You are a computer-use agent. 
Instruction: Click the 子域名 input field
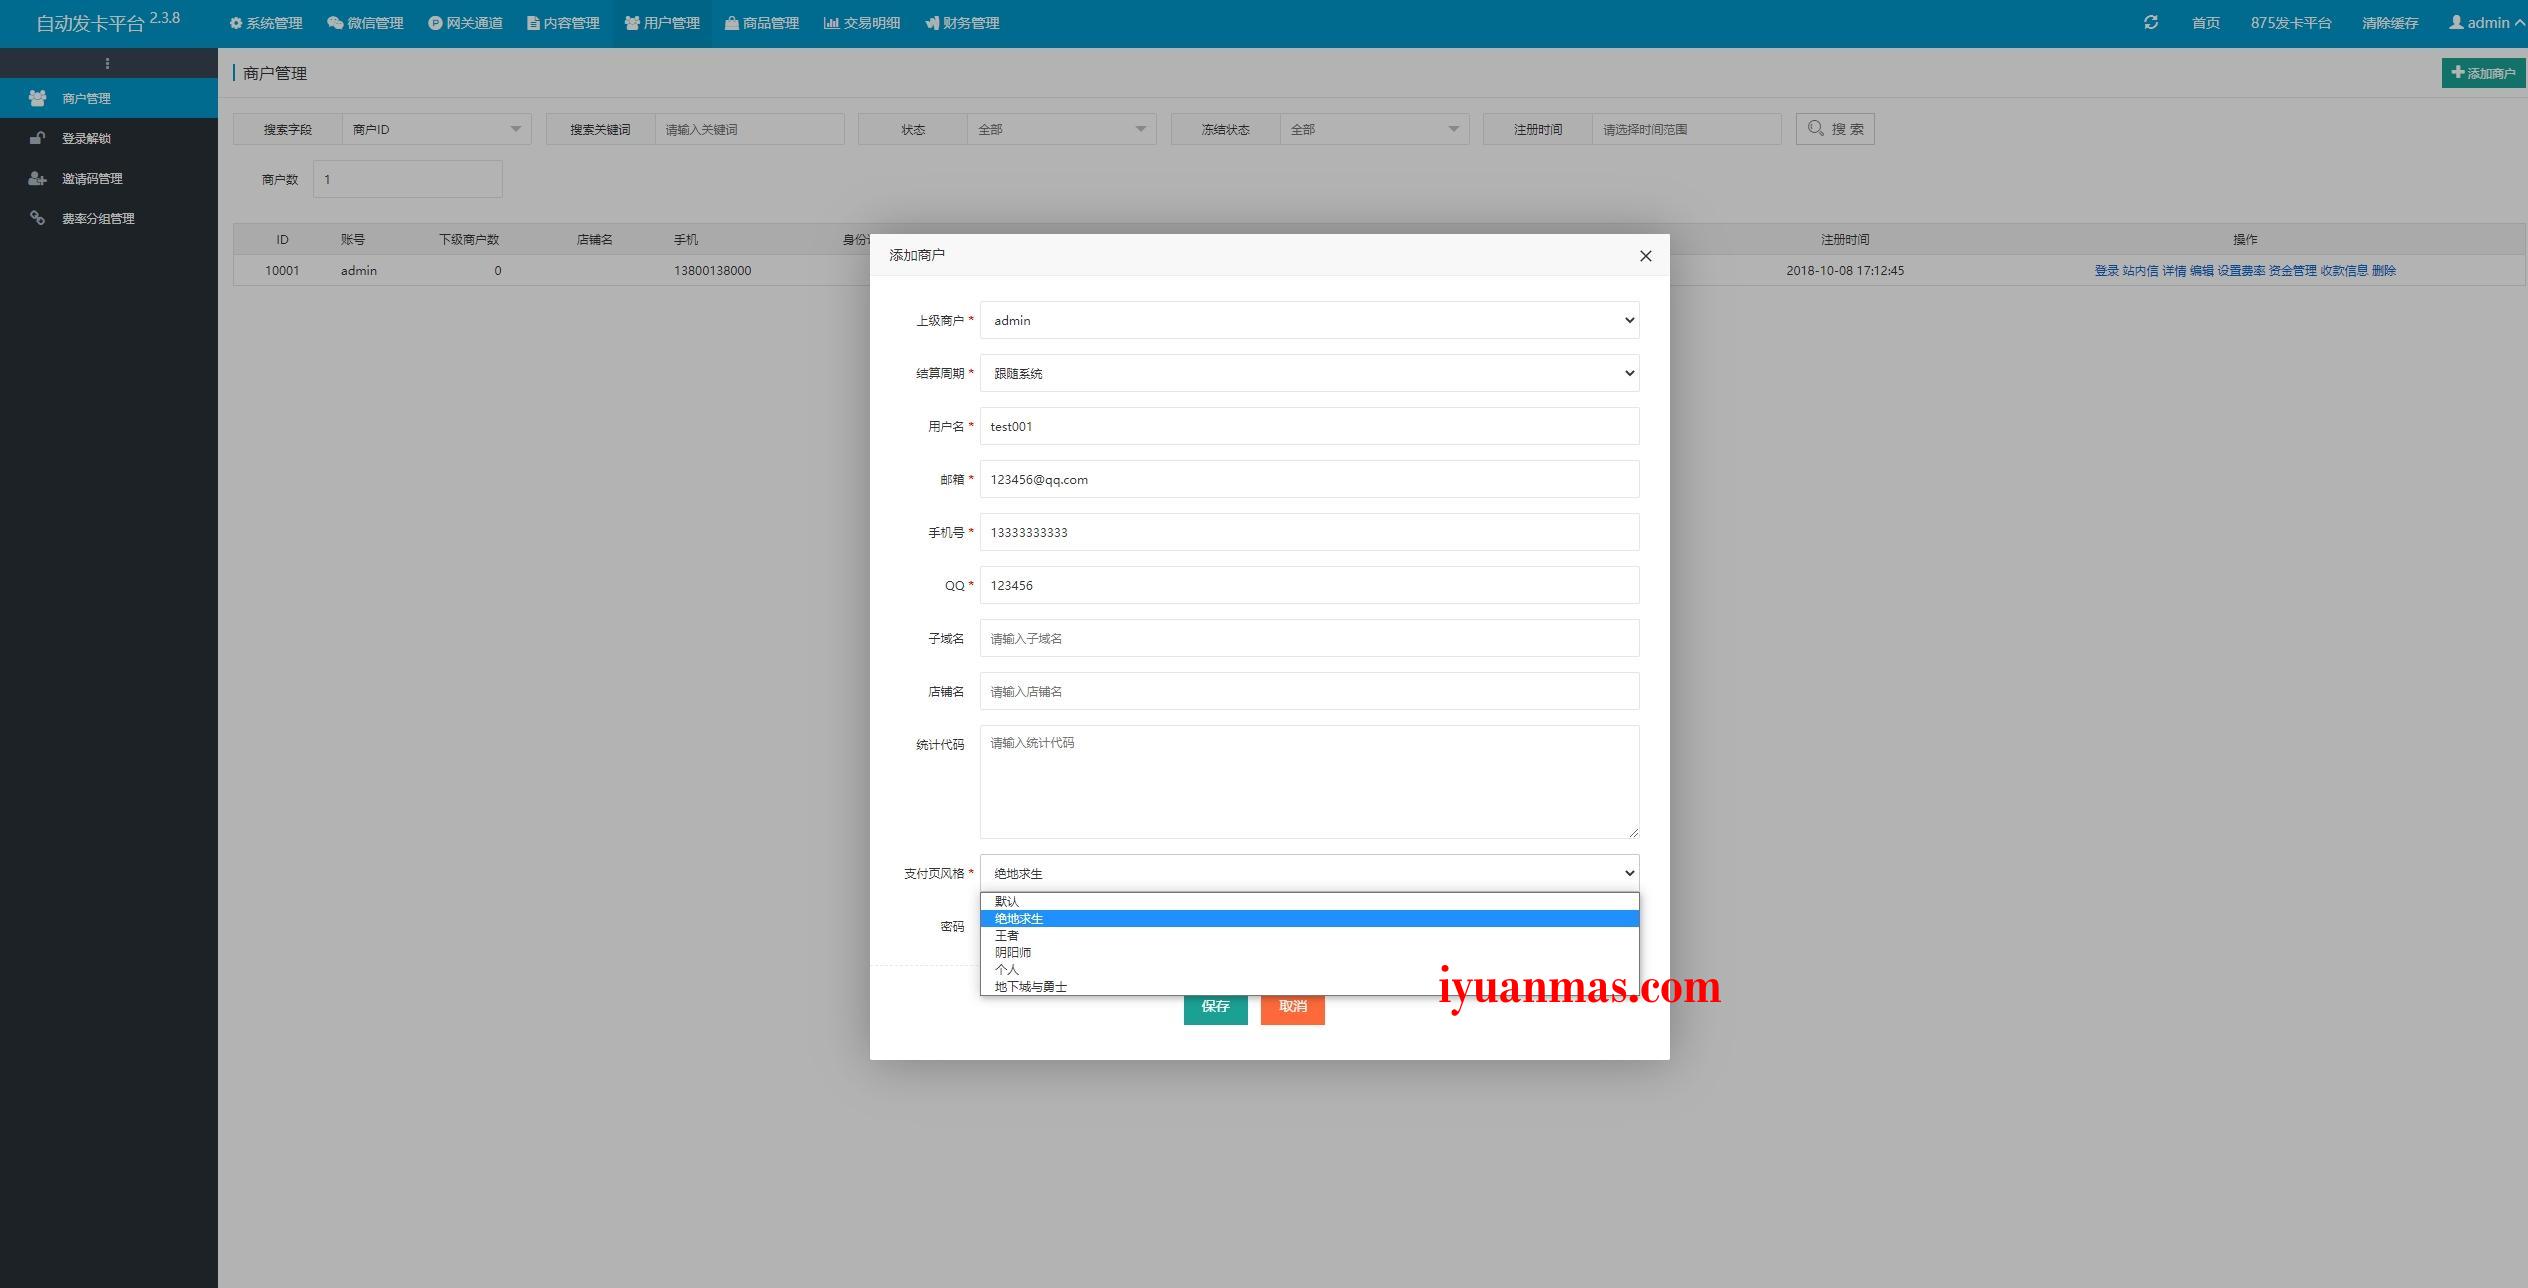1309,638
